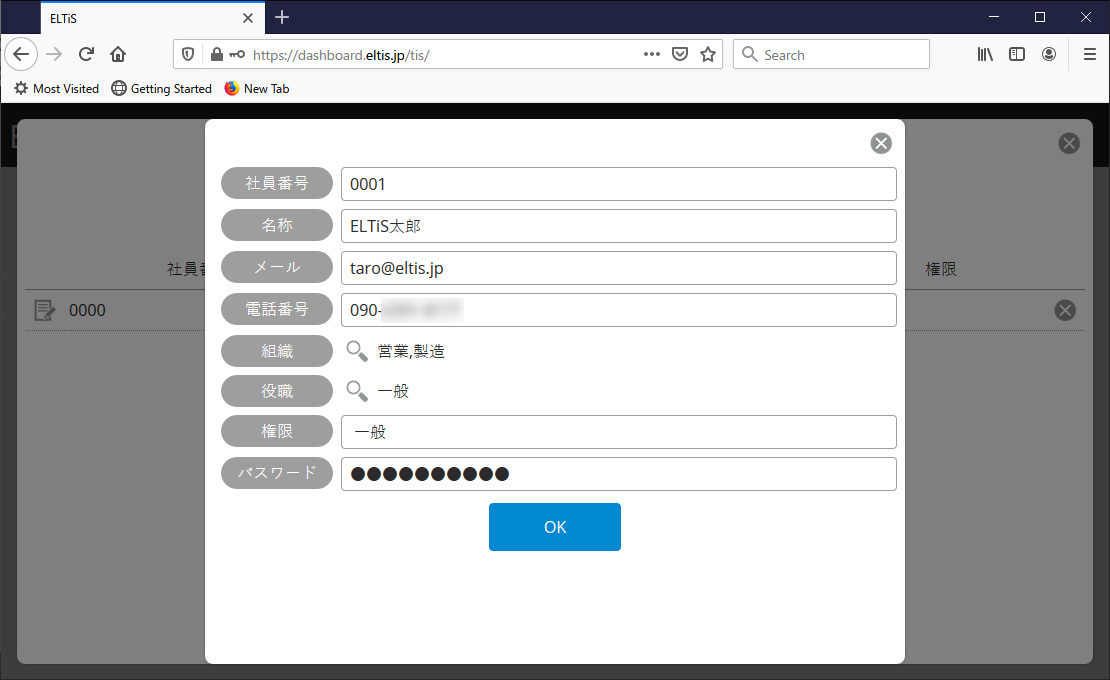The image size is (1110, 680).
Task: Show site security padlock information
Action: (x=217, y=54)
